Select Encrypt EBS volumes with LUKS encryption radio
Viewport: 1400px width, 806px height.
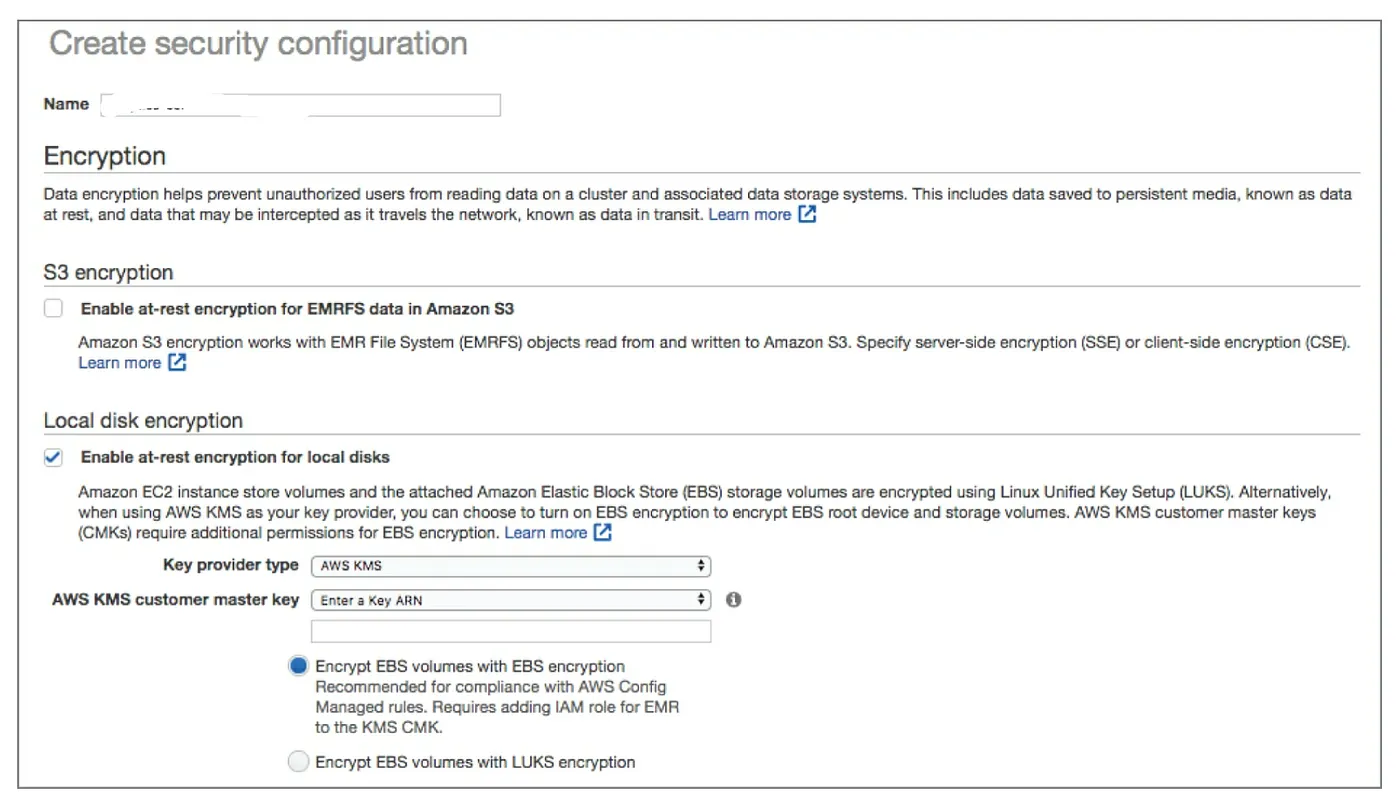(298, 762)
